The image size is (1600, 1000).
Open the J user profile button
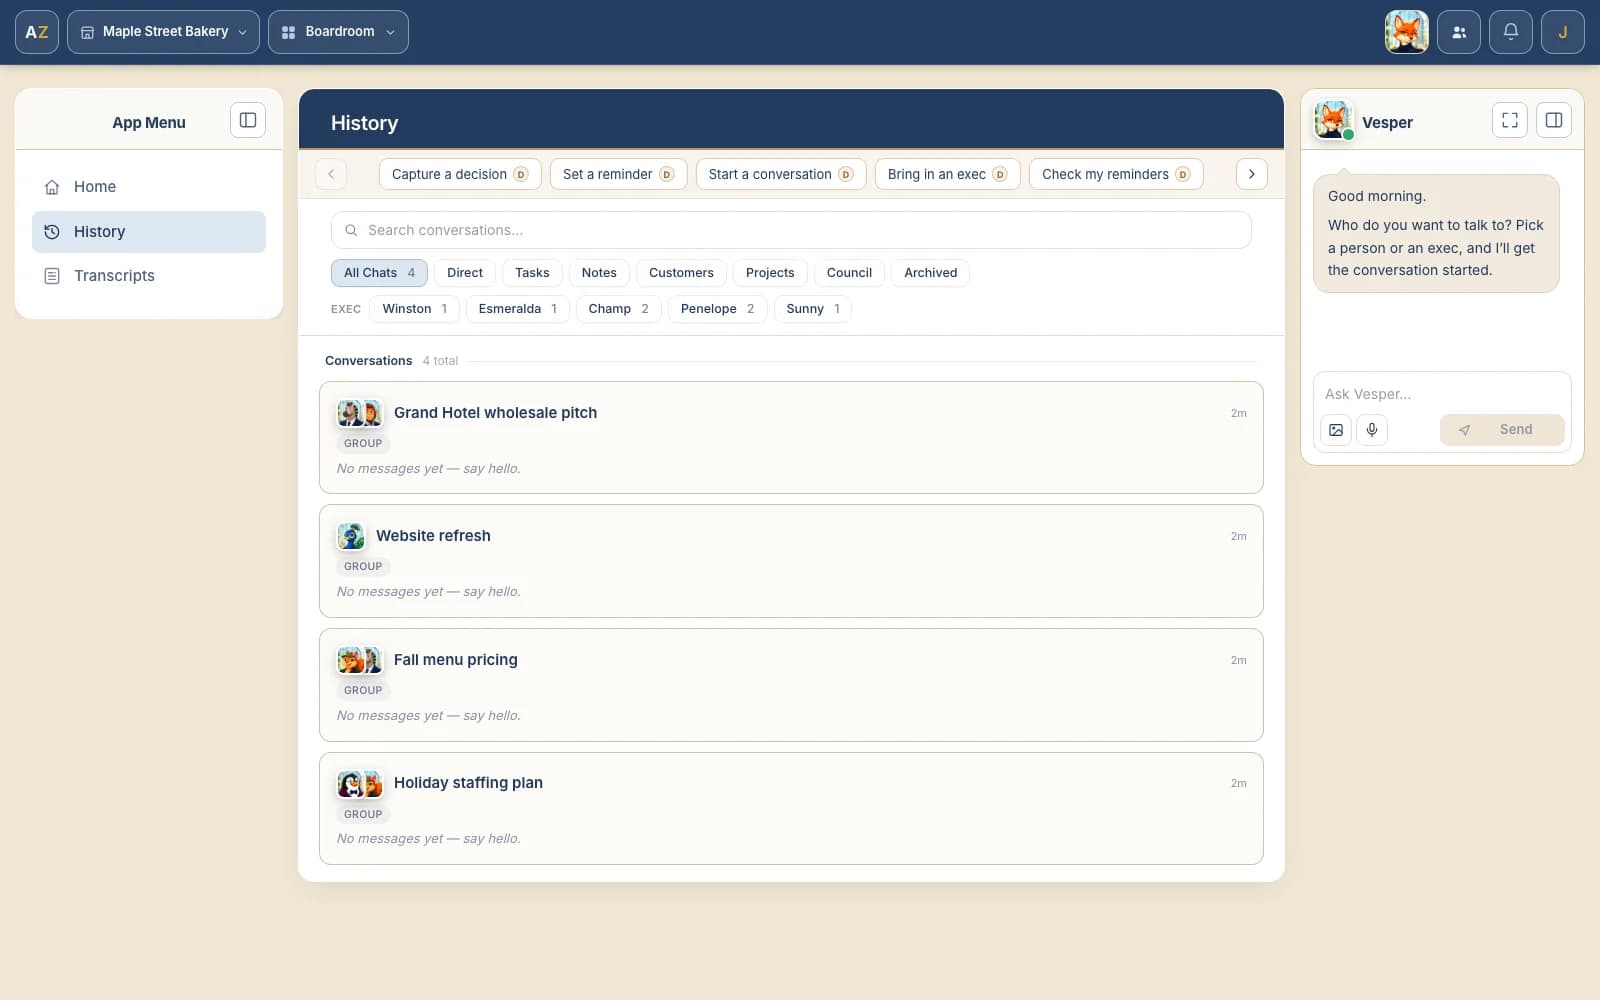point(1563,32)
